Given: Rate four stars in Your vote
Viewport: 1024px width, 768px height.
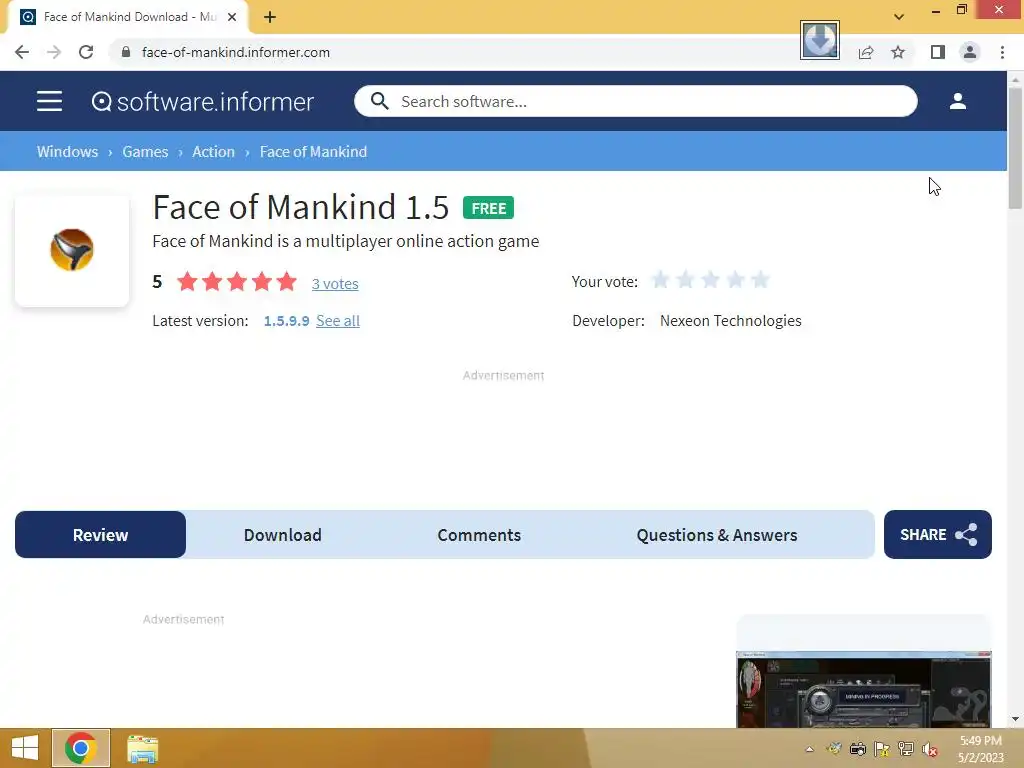Looking at the screenshot, I should (x=735, y=280).
